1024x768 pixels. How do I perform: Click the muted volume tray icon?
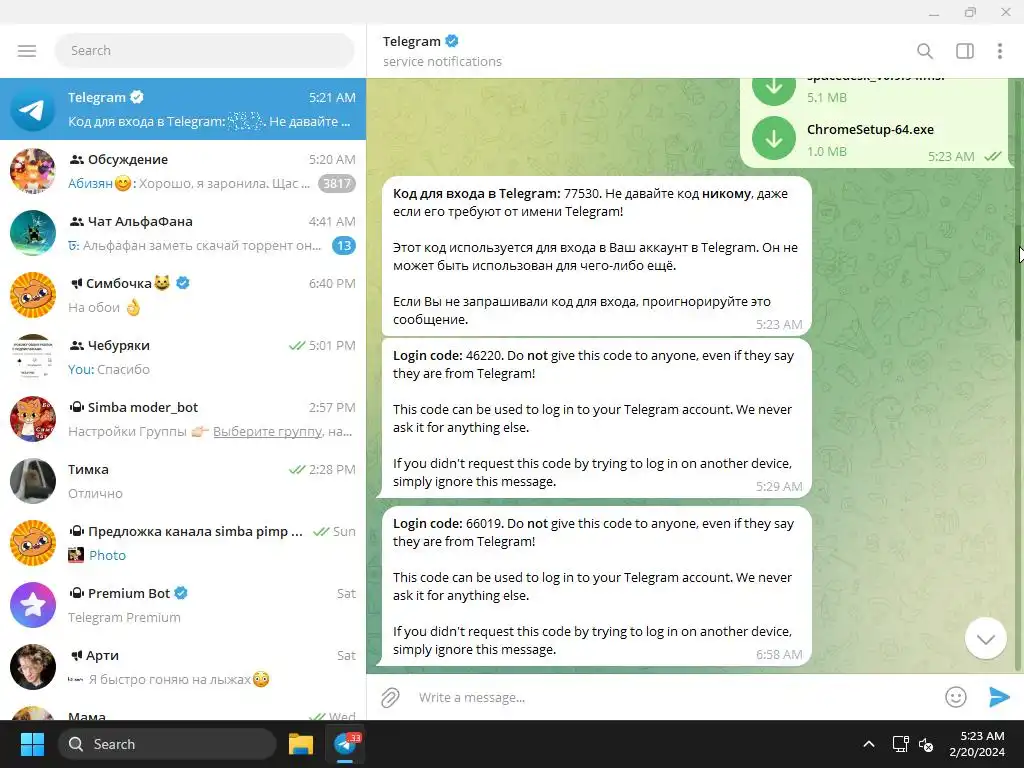point(926,744)
